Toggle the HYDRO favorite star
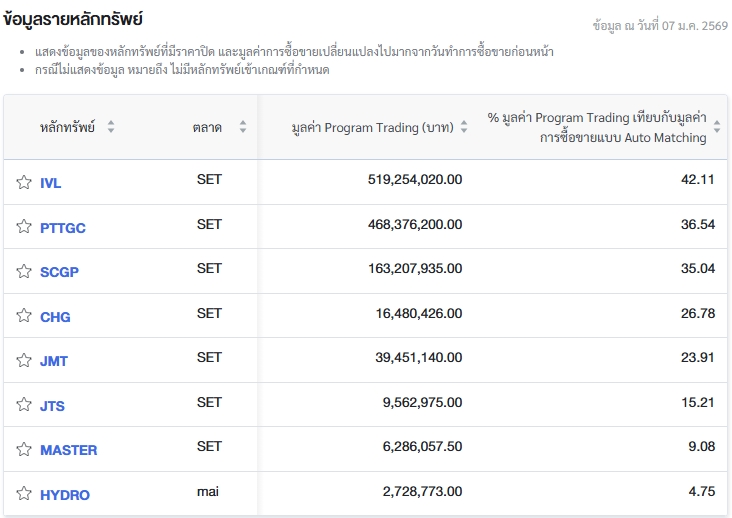Image resolution: width=732 pixels, height=518 pixels. pos(24,494)
